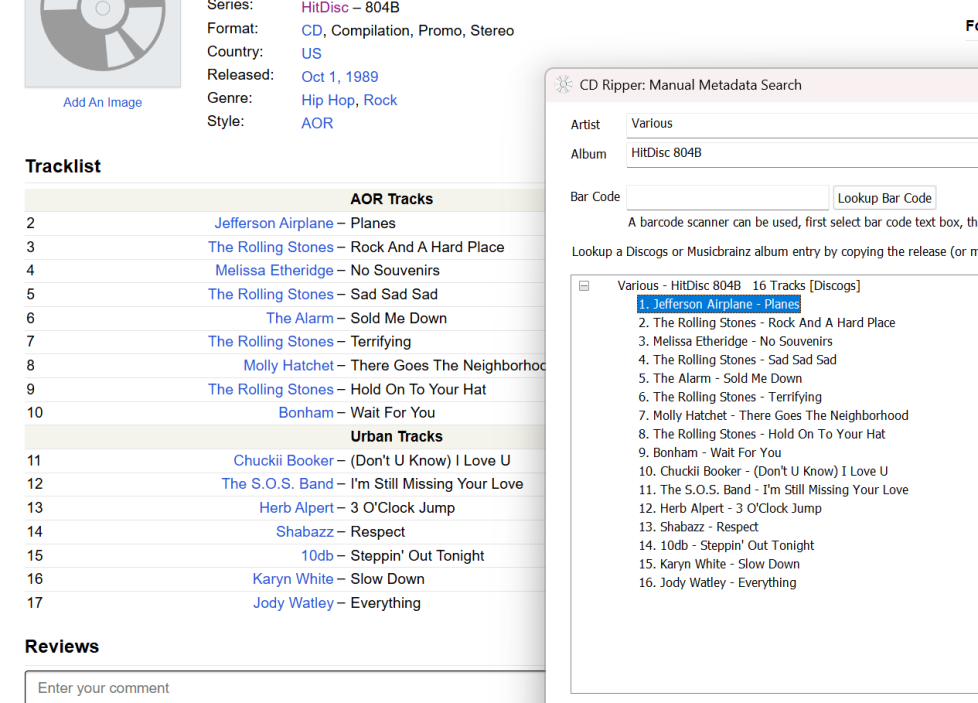The width and height of the screenshot is (978, 703).
Task: Open Melissa Etheridge artist link in tracklist
Action: pyautogui.click(x=274, y=270)
